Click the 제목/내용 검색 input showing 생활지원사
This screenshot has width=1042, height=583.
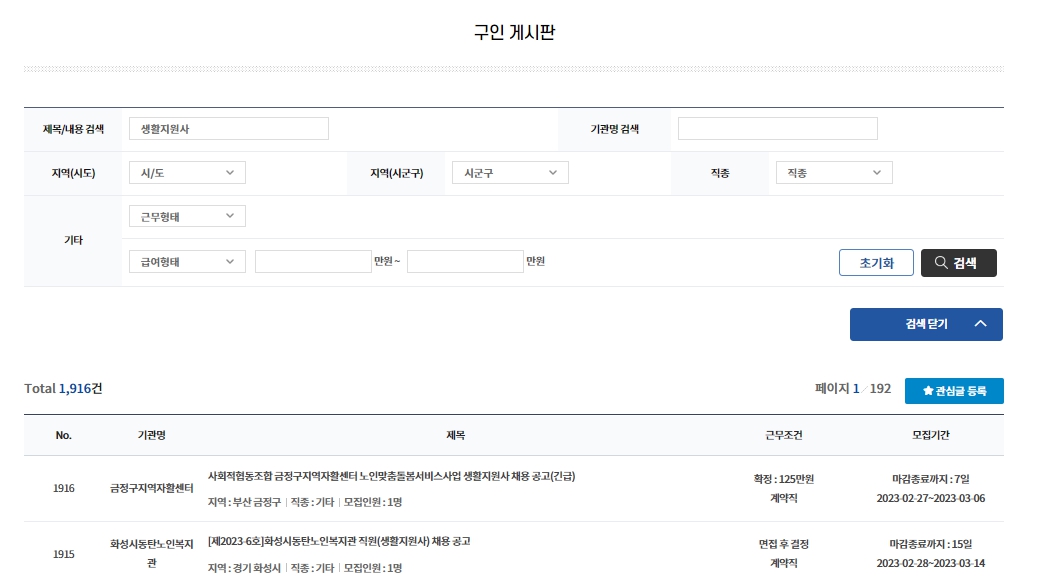click(x=229, y=128)
